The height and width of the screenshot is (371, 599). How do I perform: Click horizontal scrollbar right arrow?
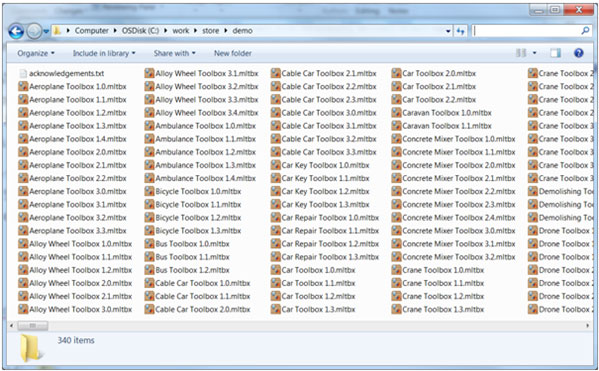588,326
